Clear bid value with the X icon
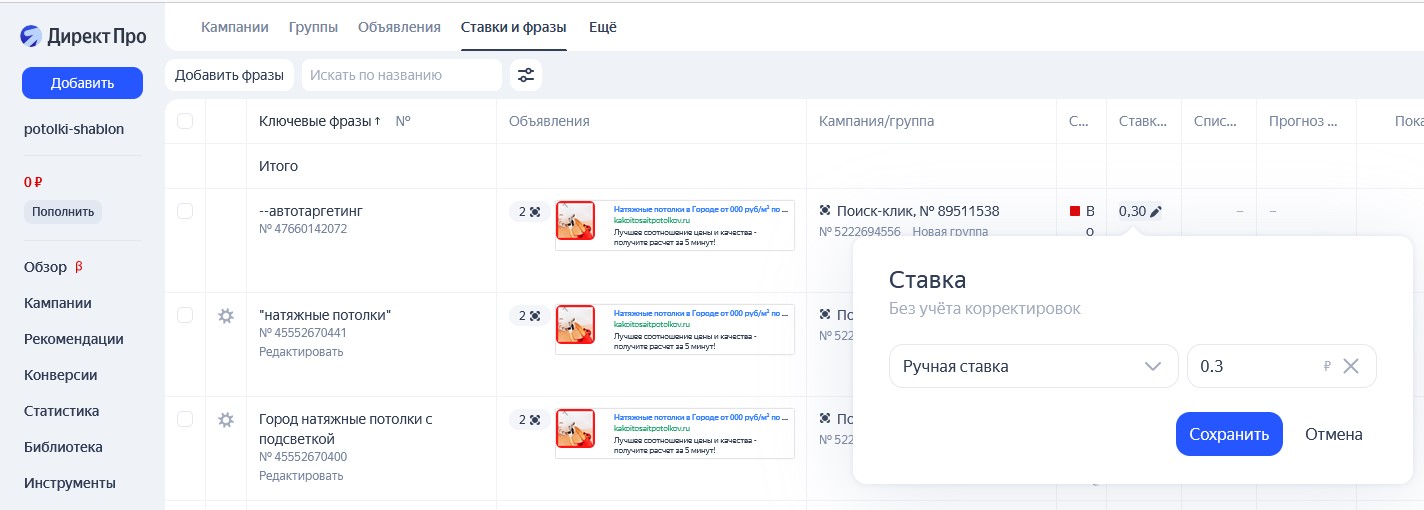 pos(1351,366)
